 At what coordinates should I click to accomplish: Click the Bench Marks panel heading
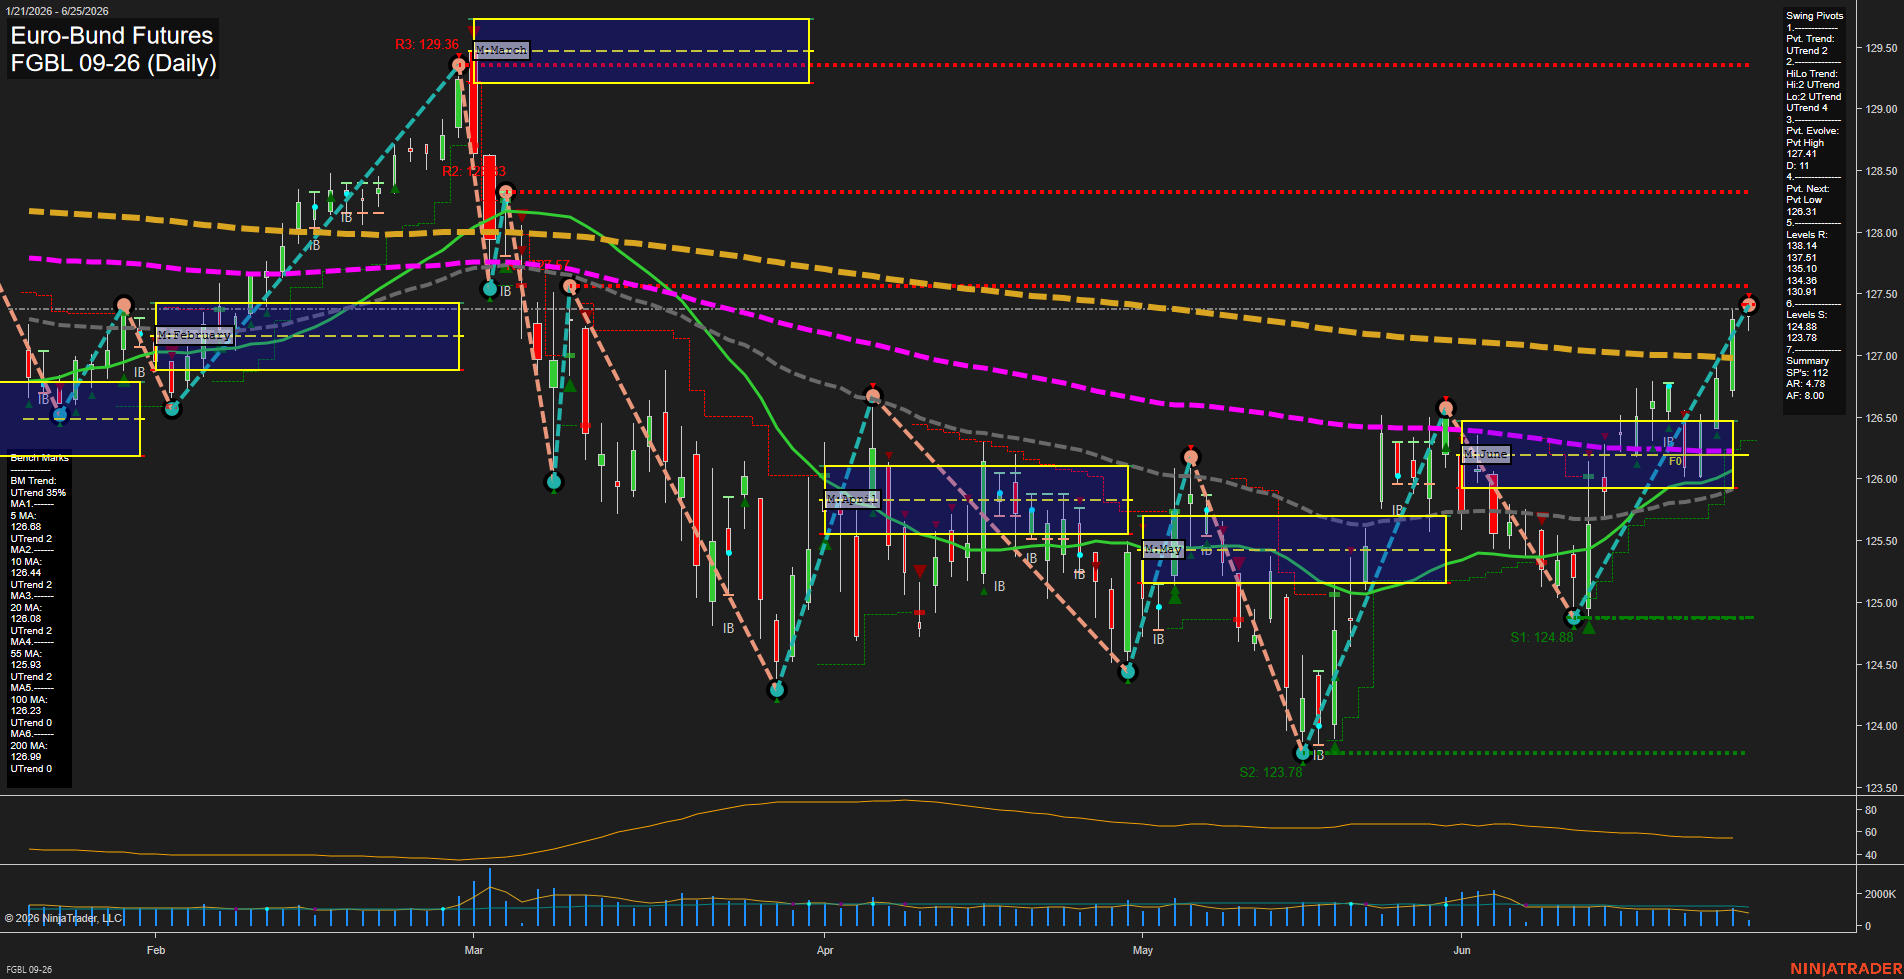pos(39,458)
